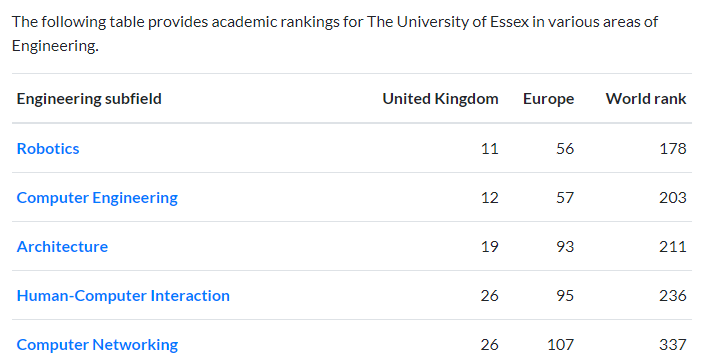This screenshot has height=364, width=707.
Task: Click the Engineering subfield column header
Action: click(89, 99)
